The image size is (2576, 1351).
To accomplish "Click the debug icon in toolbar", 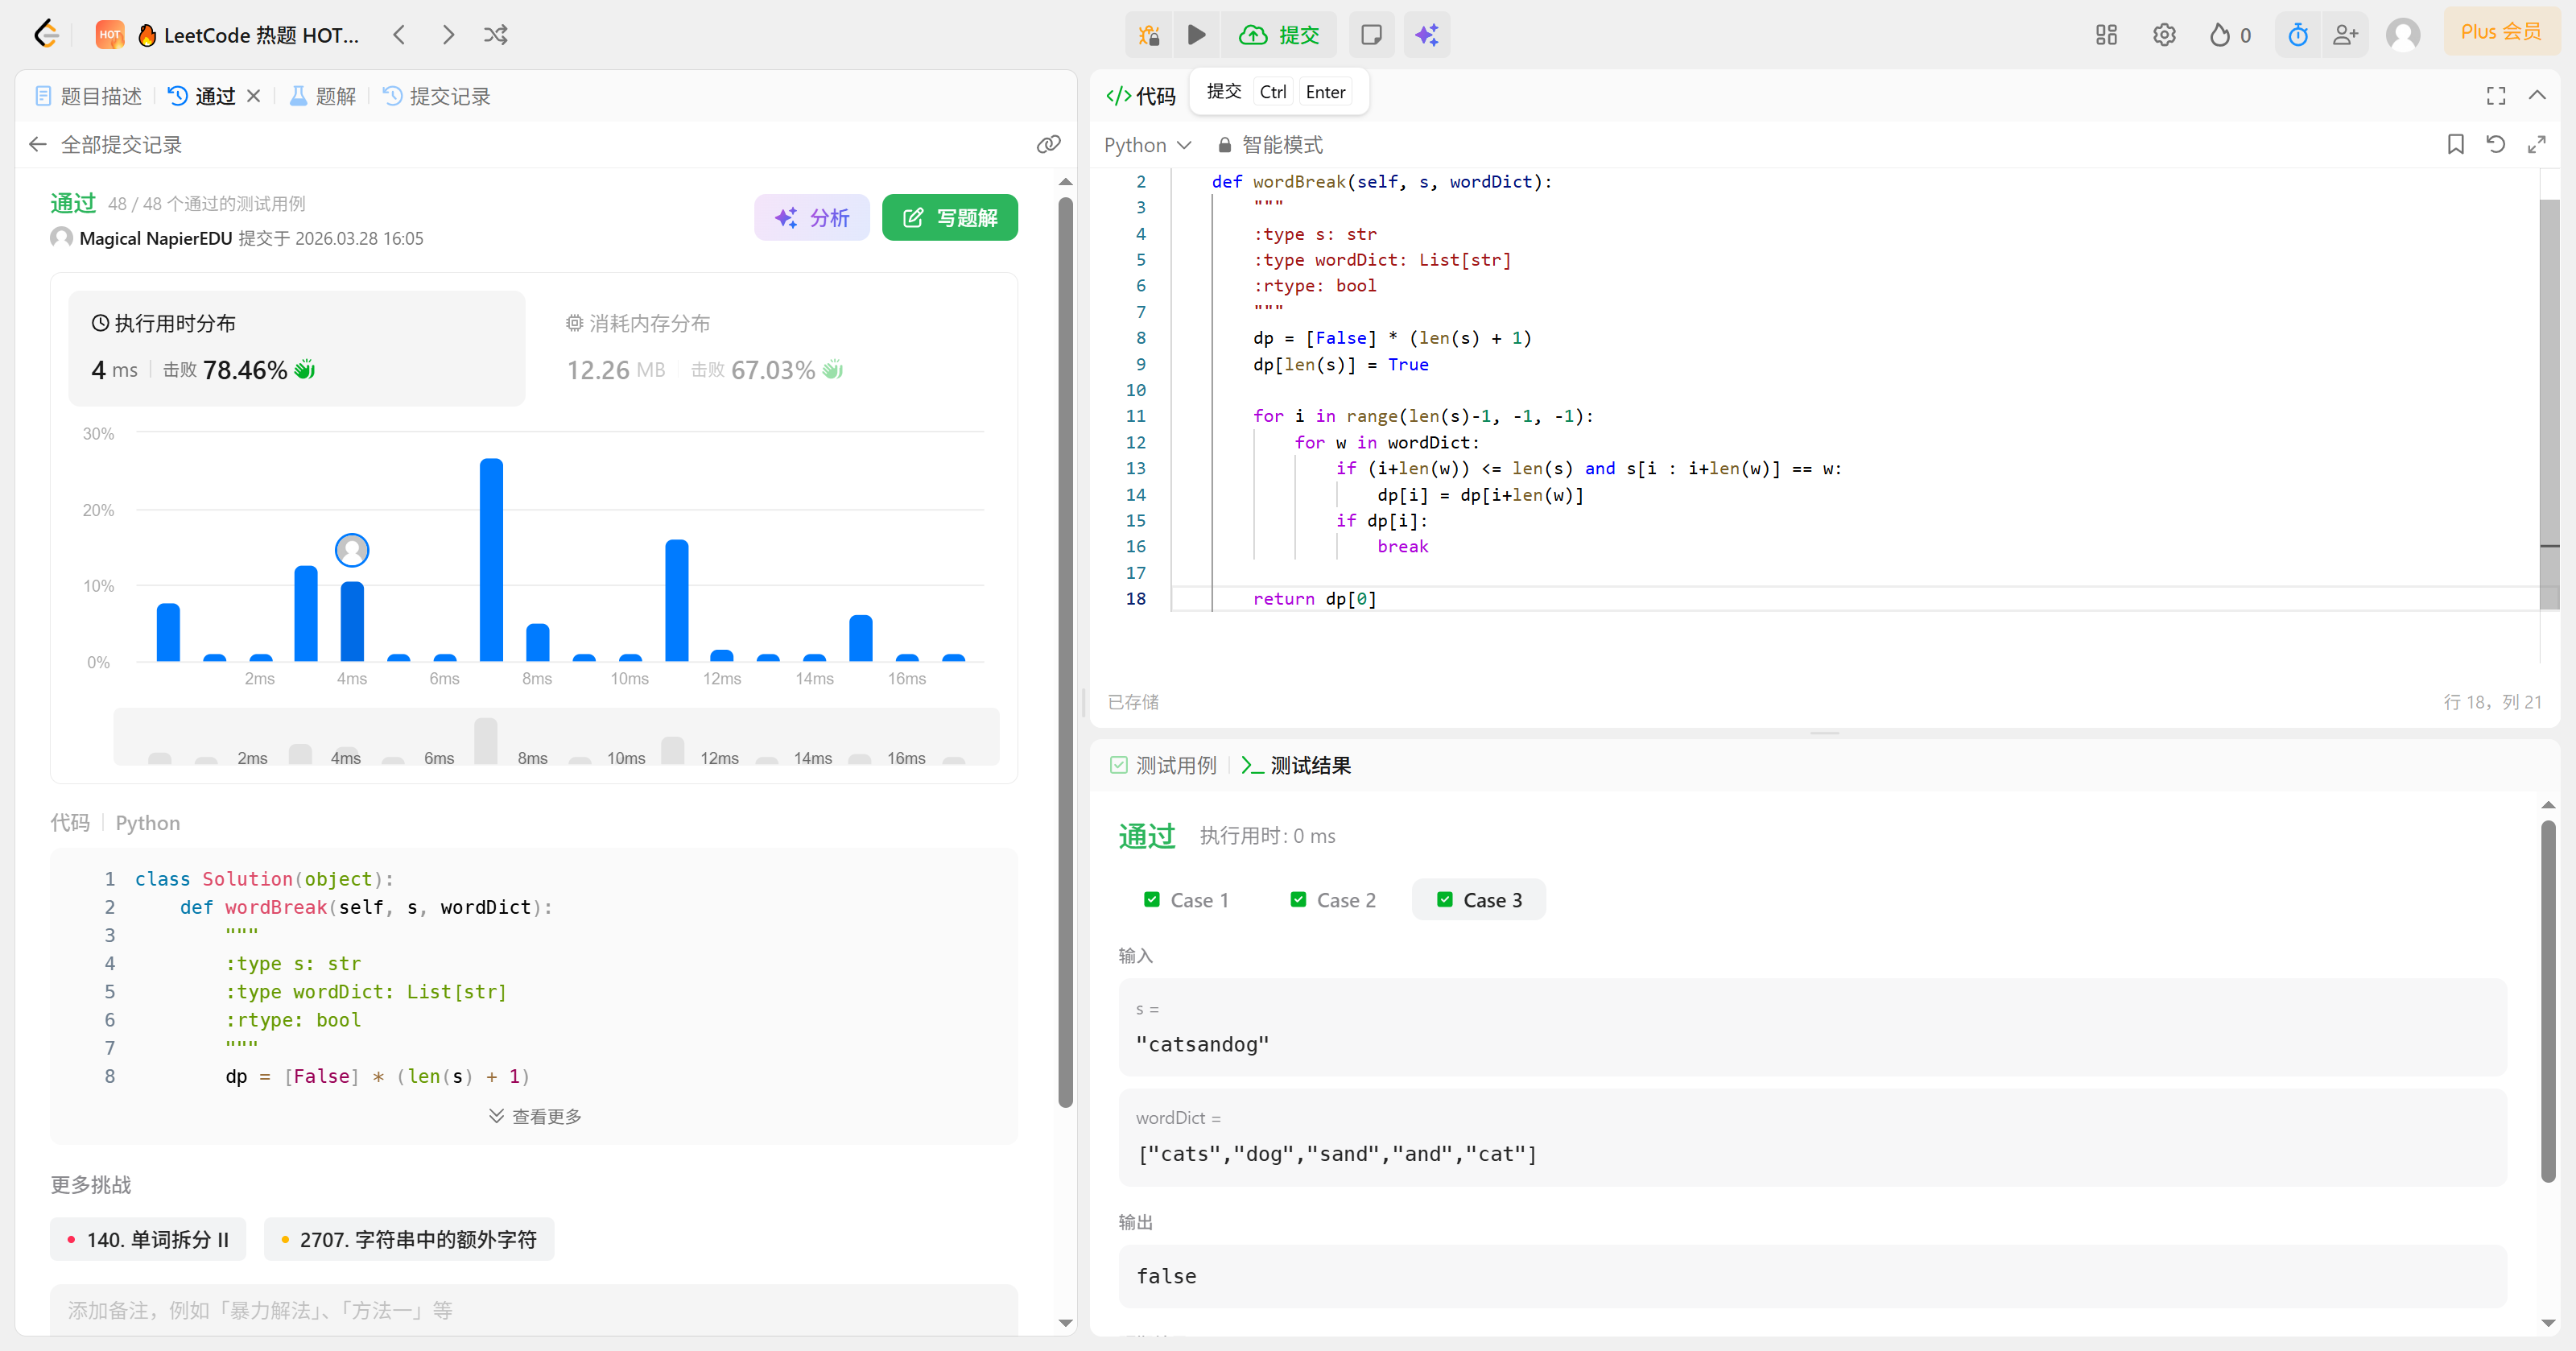I will tap(1148, 35).
